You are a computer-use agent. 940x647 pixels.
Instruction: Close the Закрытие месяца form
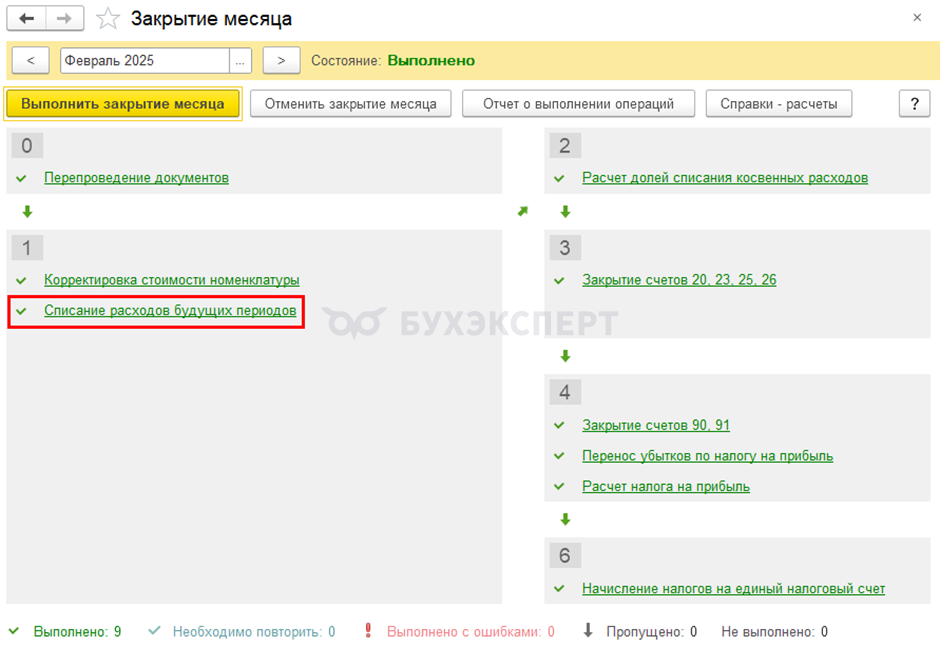point(917,18)
